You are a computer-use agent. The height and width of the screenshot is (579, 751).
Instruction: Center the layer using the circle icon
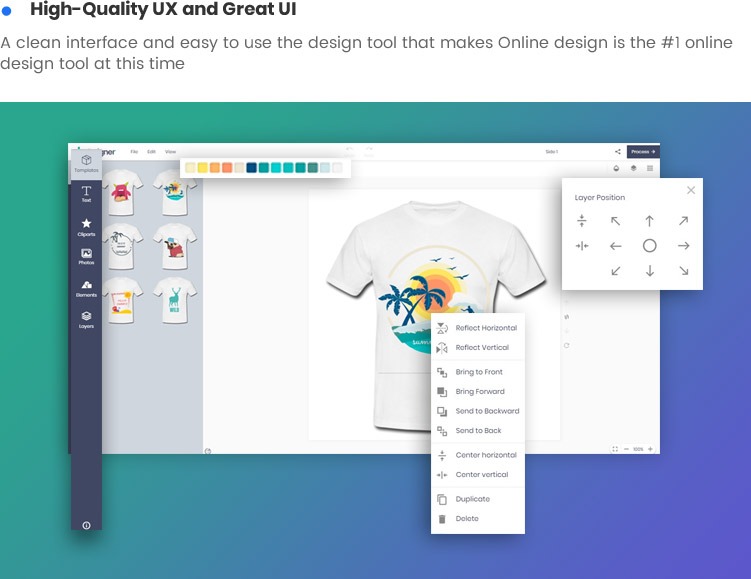coord(649,246)
